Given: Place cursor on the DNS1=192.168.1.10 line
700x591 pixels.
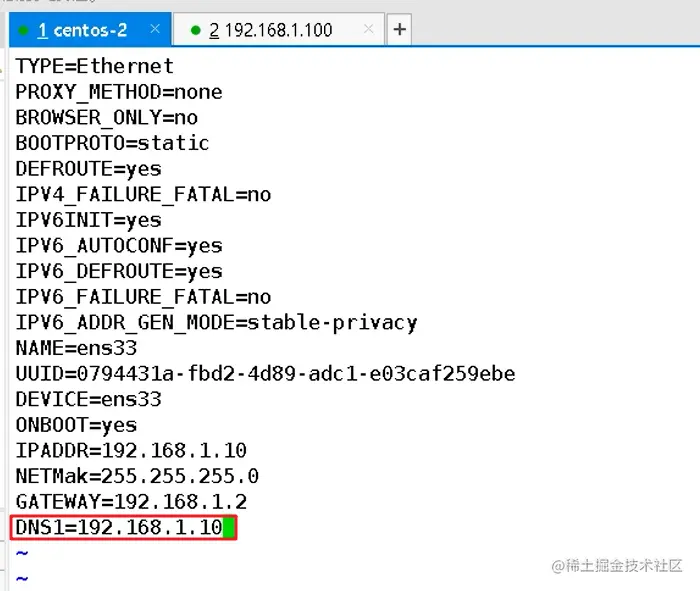Looking at the screenshot, I should [x=118, y=528].
